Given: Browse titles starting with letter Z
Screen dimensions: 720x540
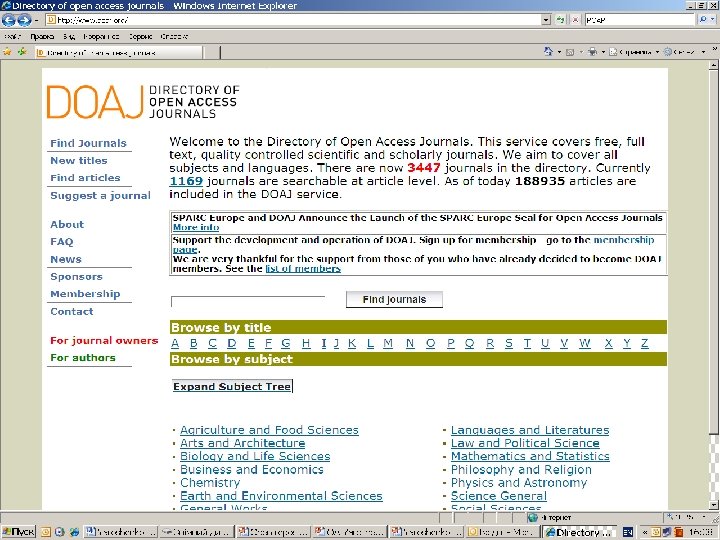Looking at the screenshot, I should 645,343.
